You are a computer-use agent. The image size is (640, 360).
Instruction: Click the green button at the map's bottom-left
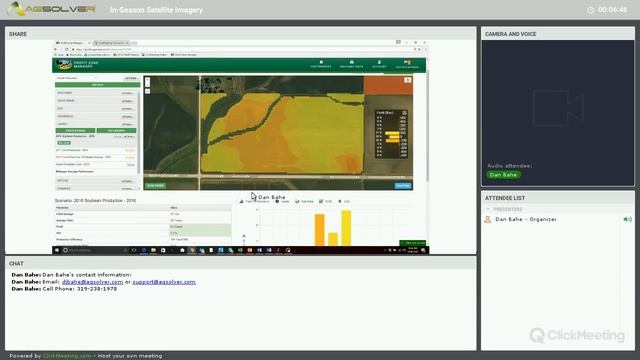156,185
